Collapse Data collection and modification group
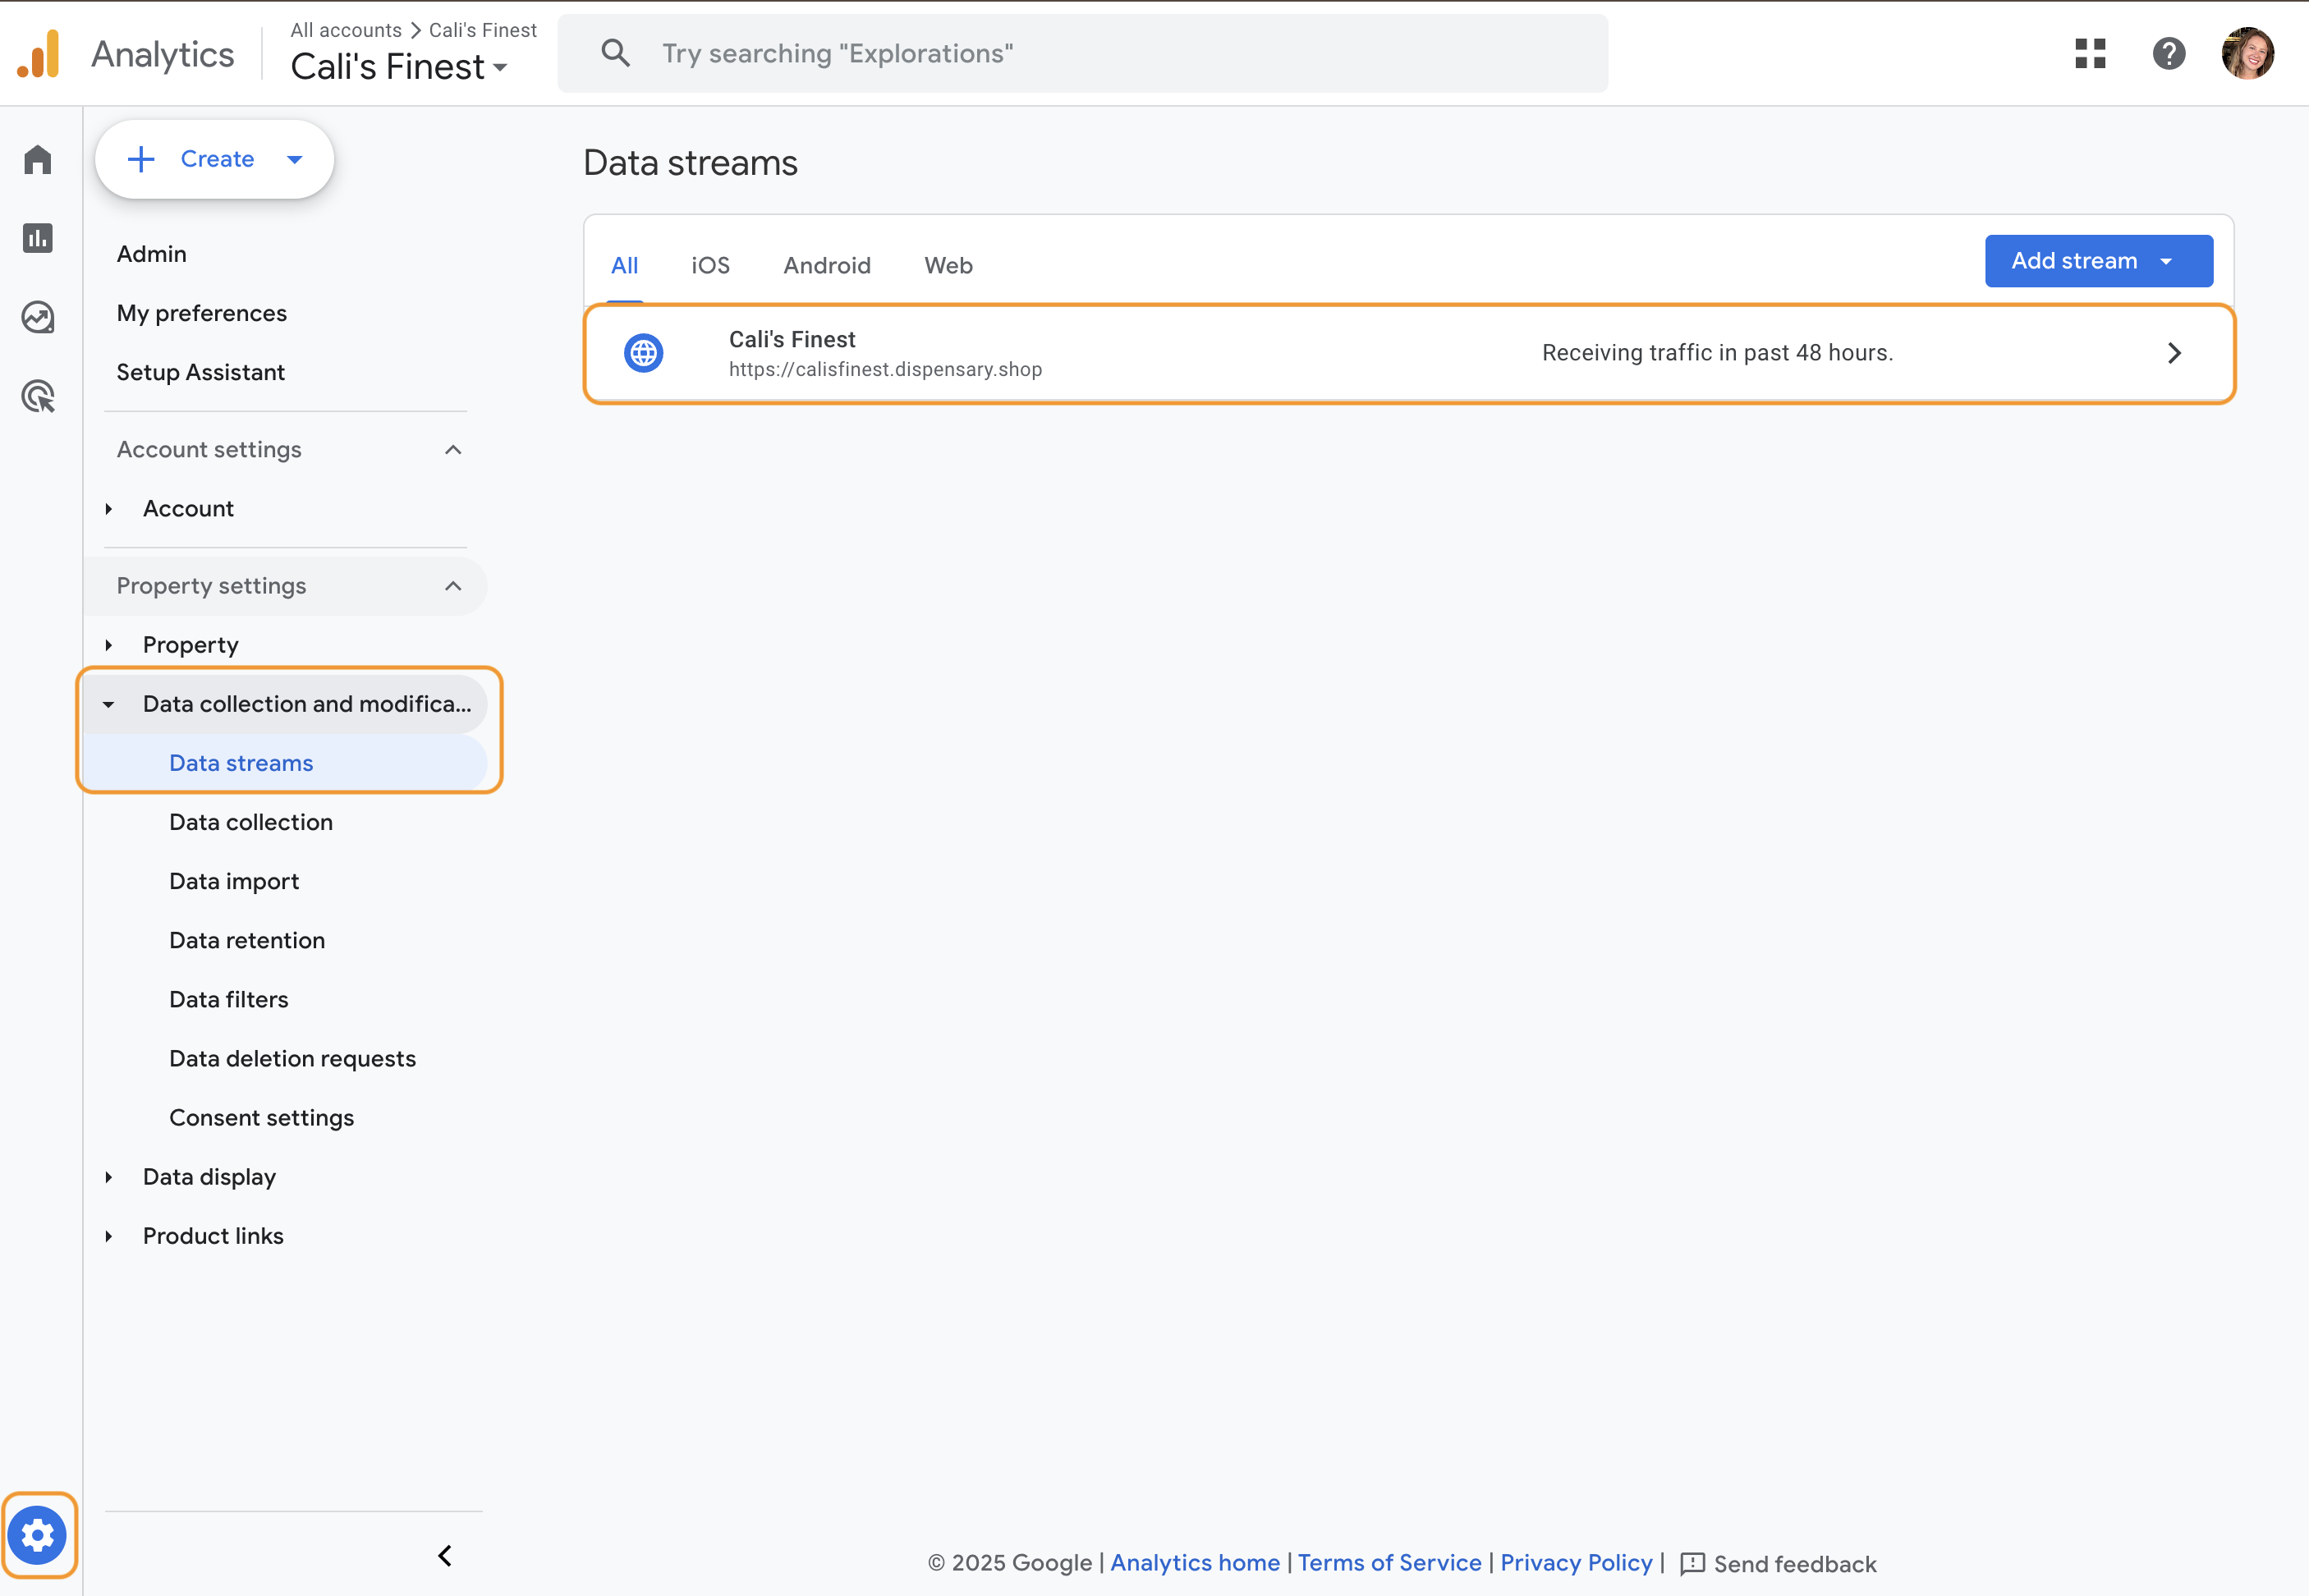 [x=109, y=704]
